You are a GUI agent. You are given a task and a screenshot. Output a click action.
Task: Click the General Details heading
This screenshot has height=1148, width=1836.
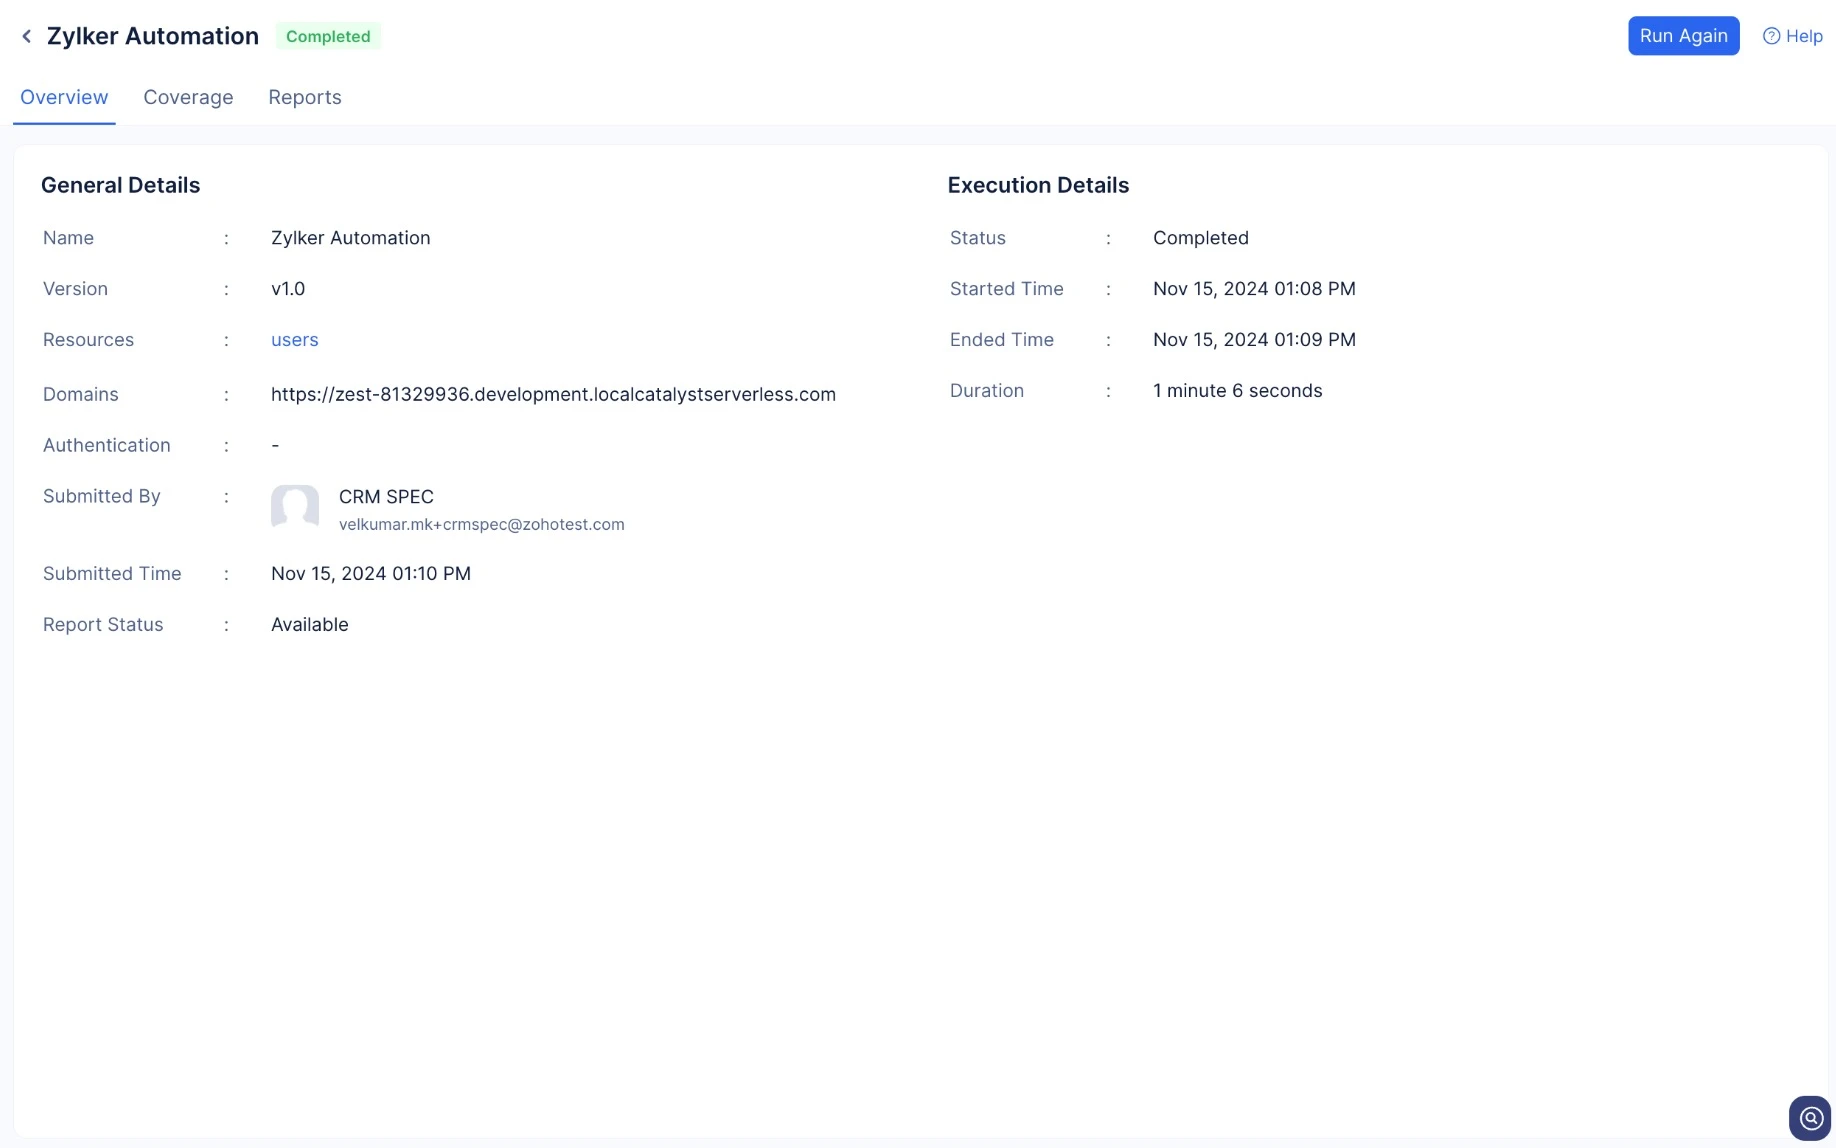121,185
